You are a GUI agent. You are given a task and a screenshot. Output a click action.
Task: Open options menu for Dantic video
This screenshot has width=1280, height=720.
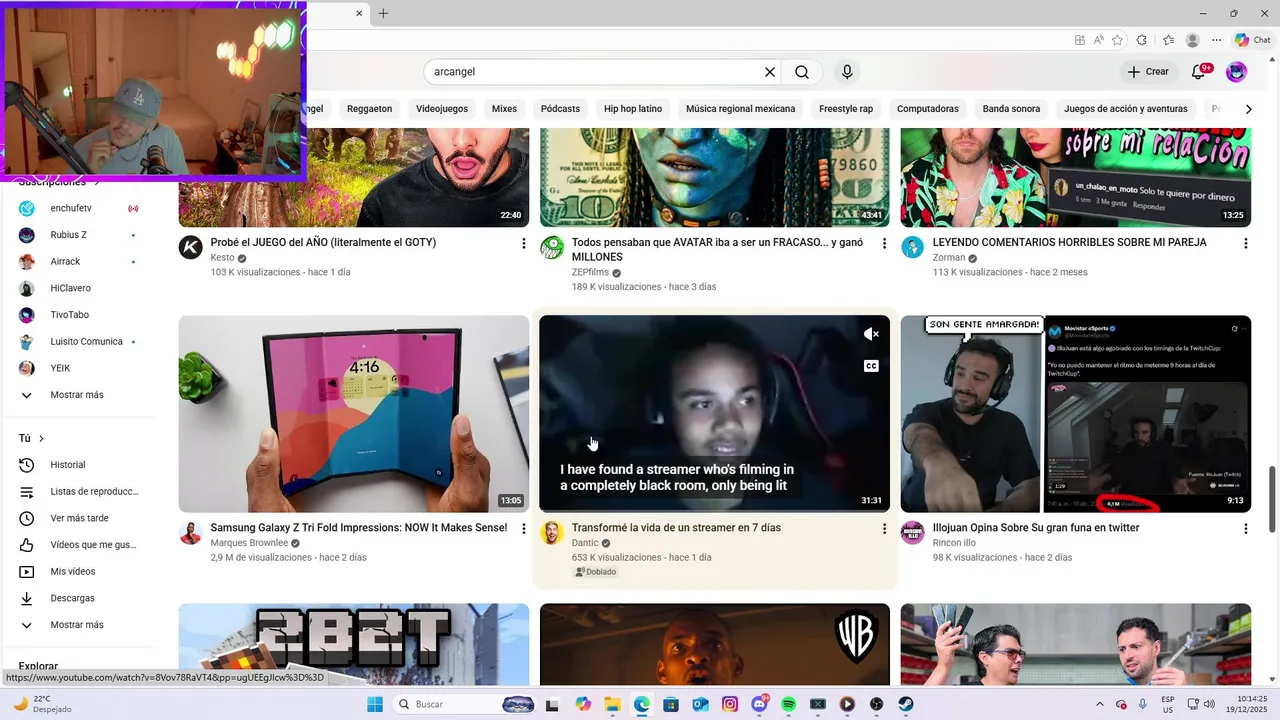point(884,528)
